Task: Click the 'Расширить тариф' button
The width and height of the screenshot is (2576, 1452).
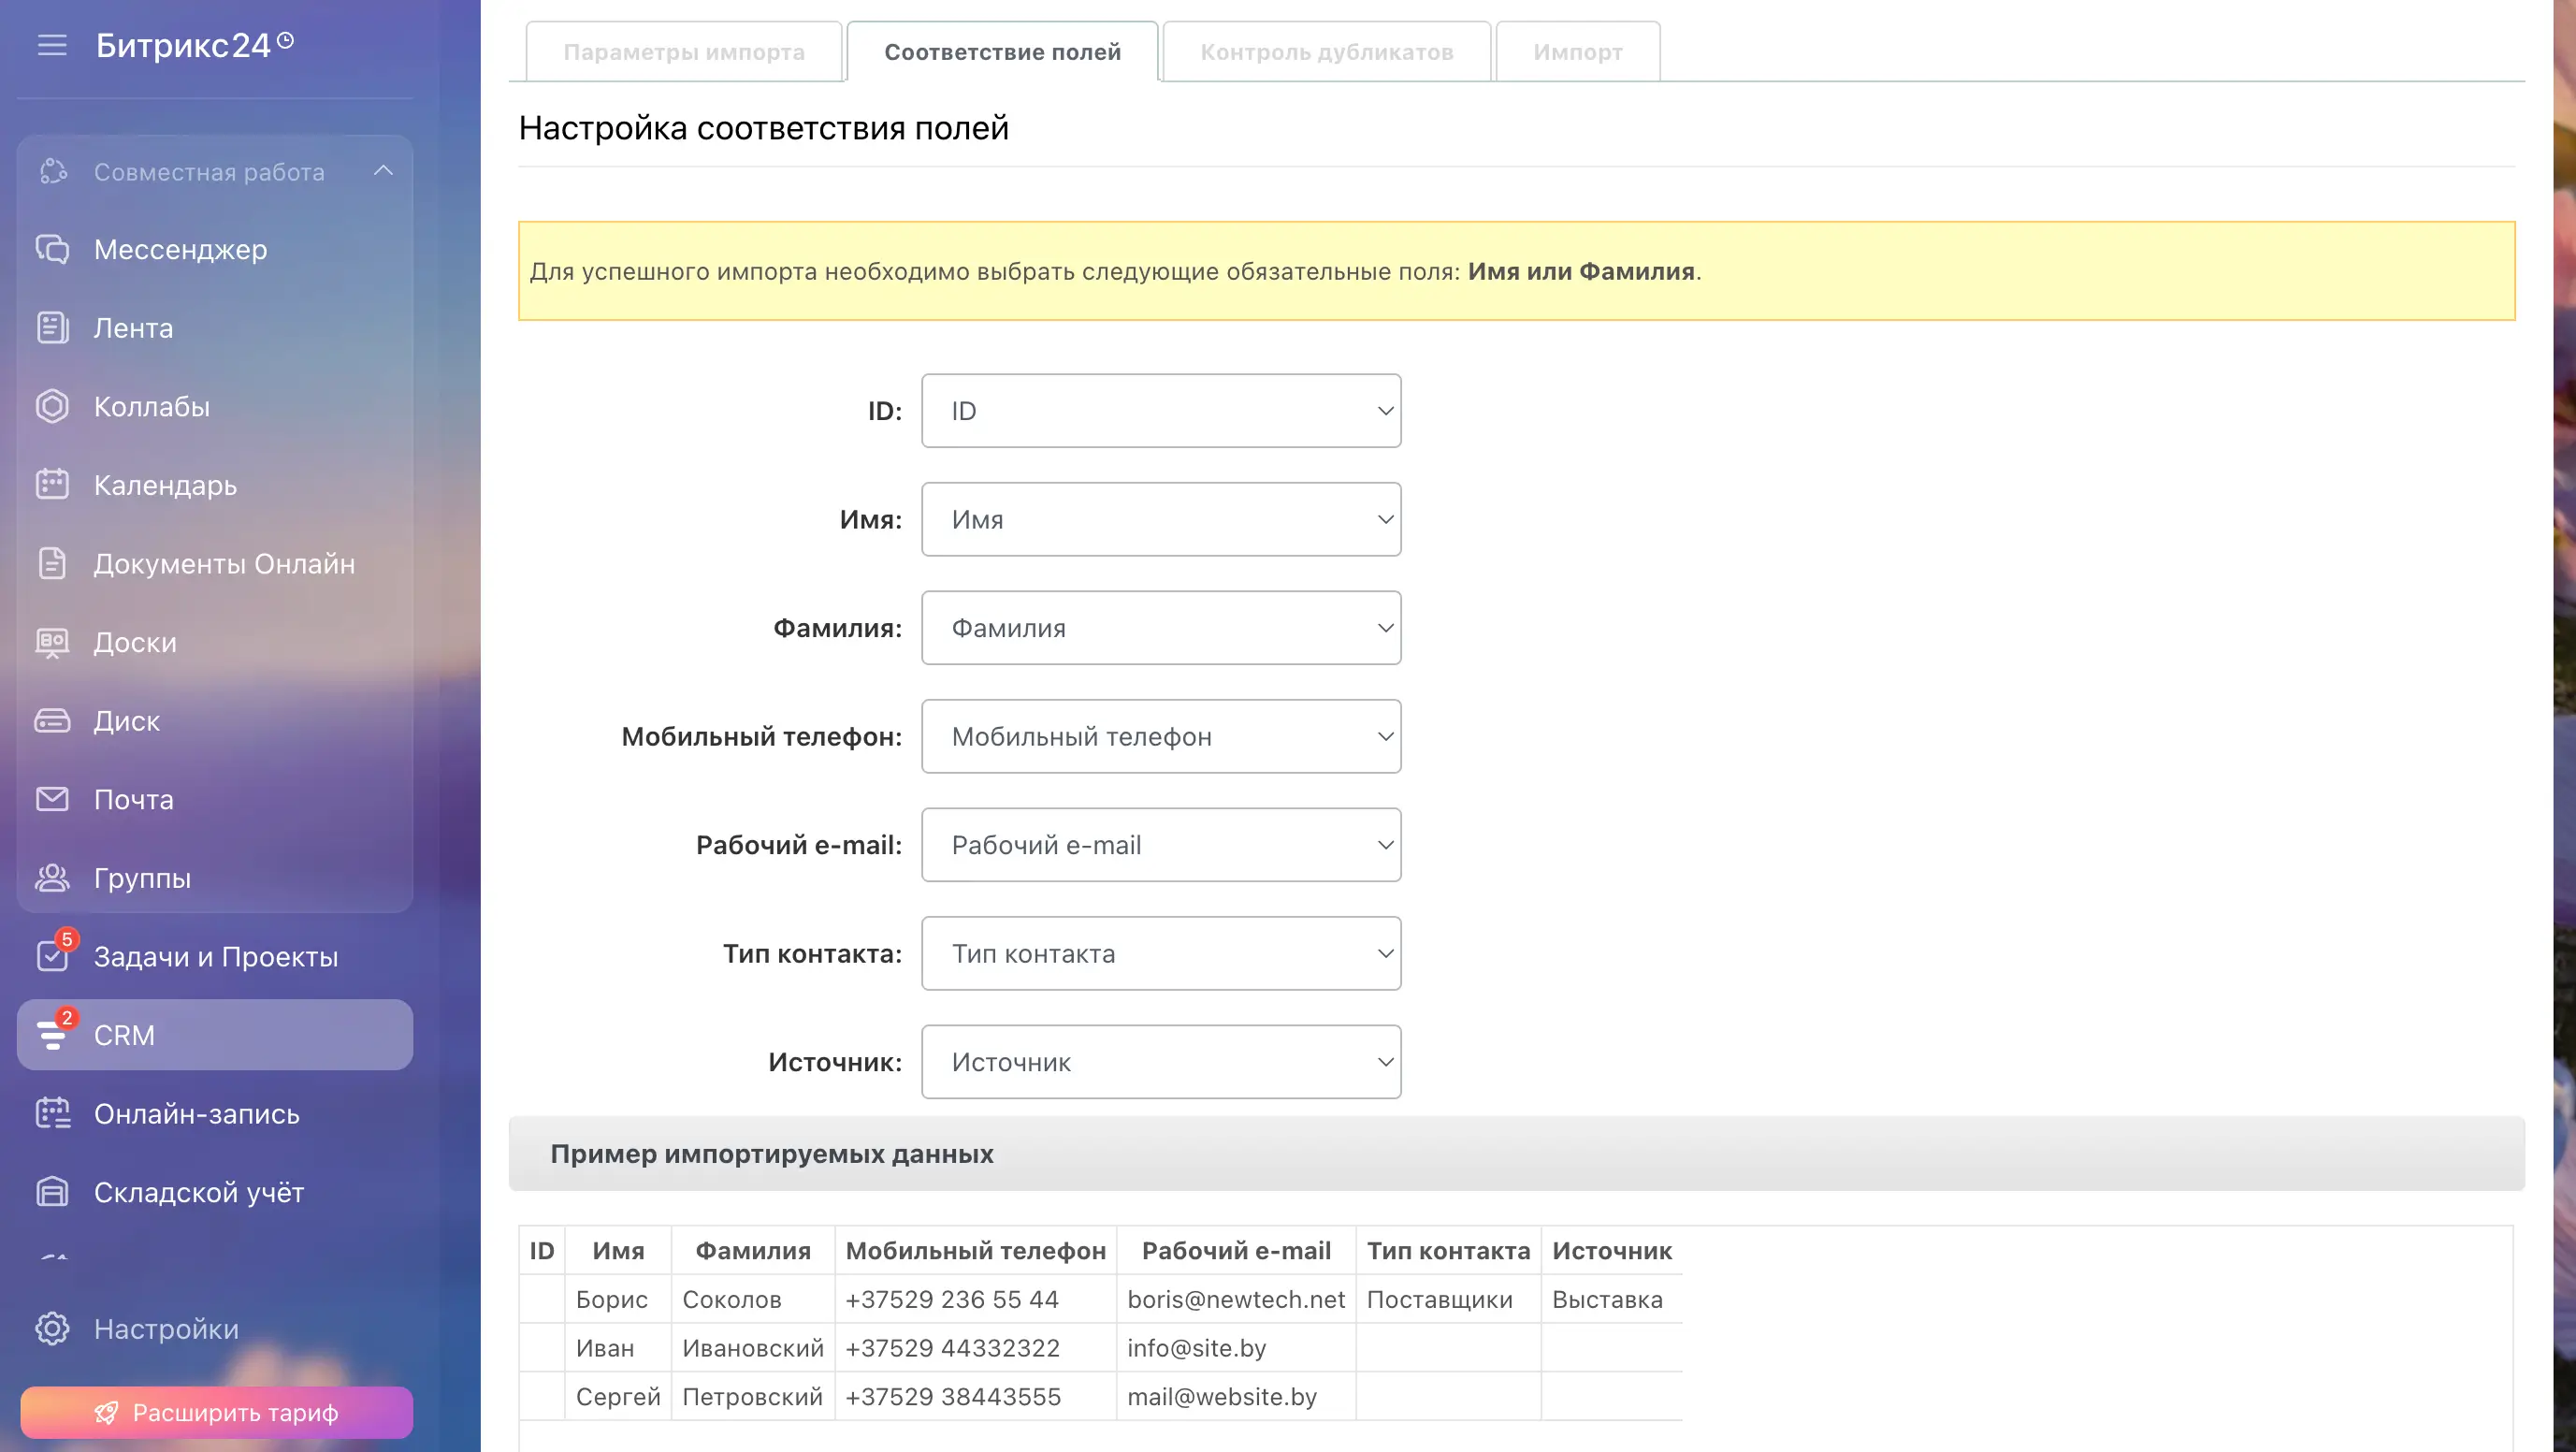Action: pyautogui.click(x=216, y=1412)
